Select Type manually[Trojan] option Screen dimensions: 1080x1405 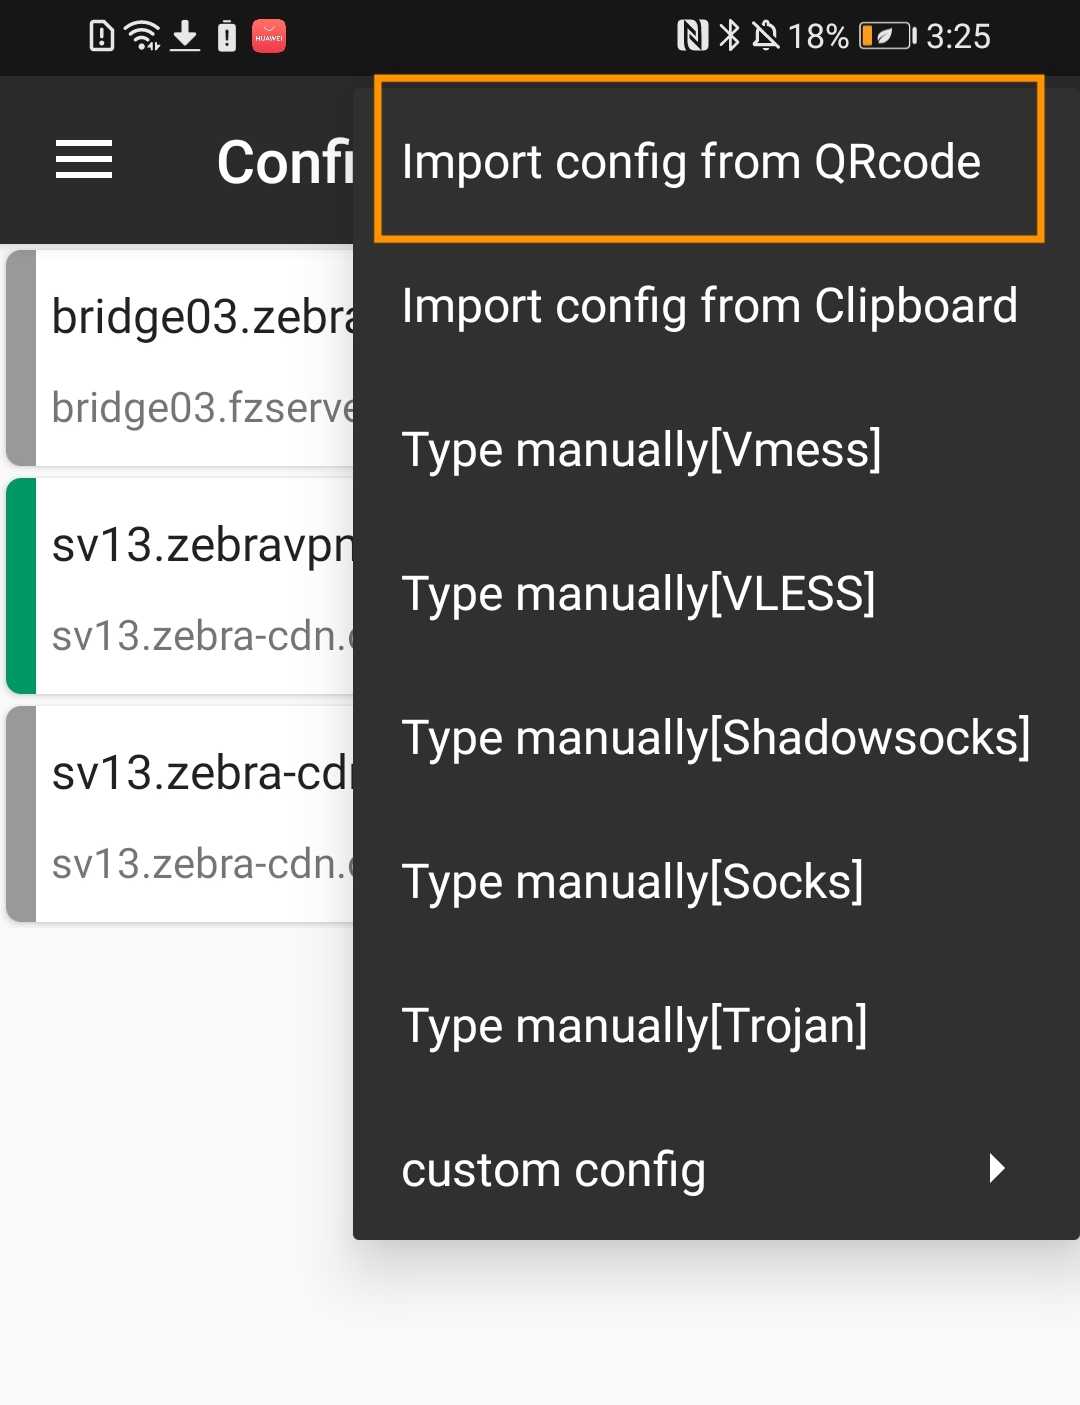coord(634,1025)
